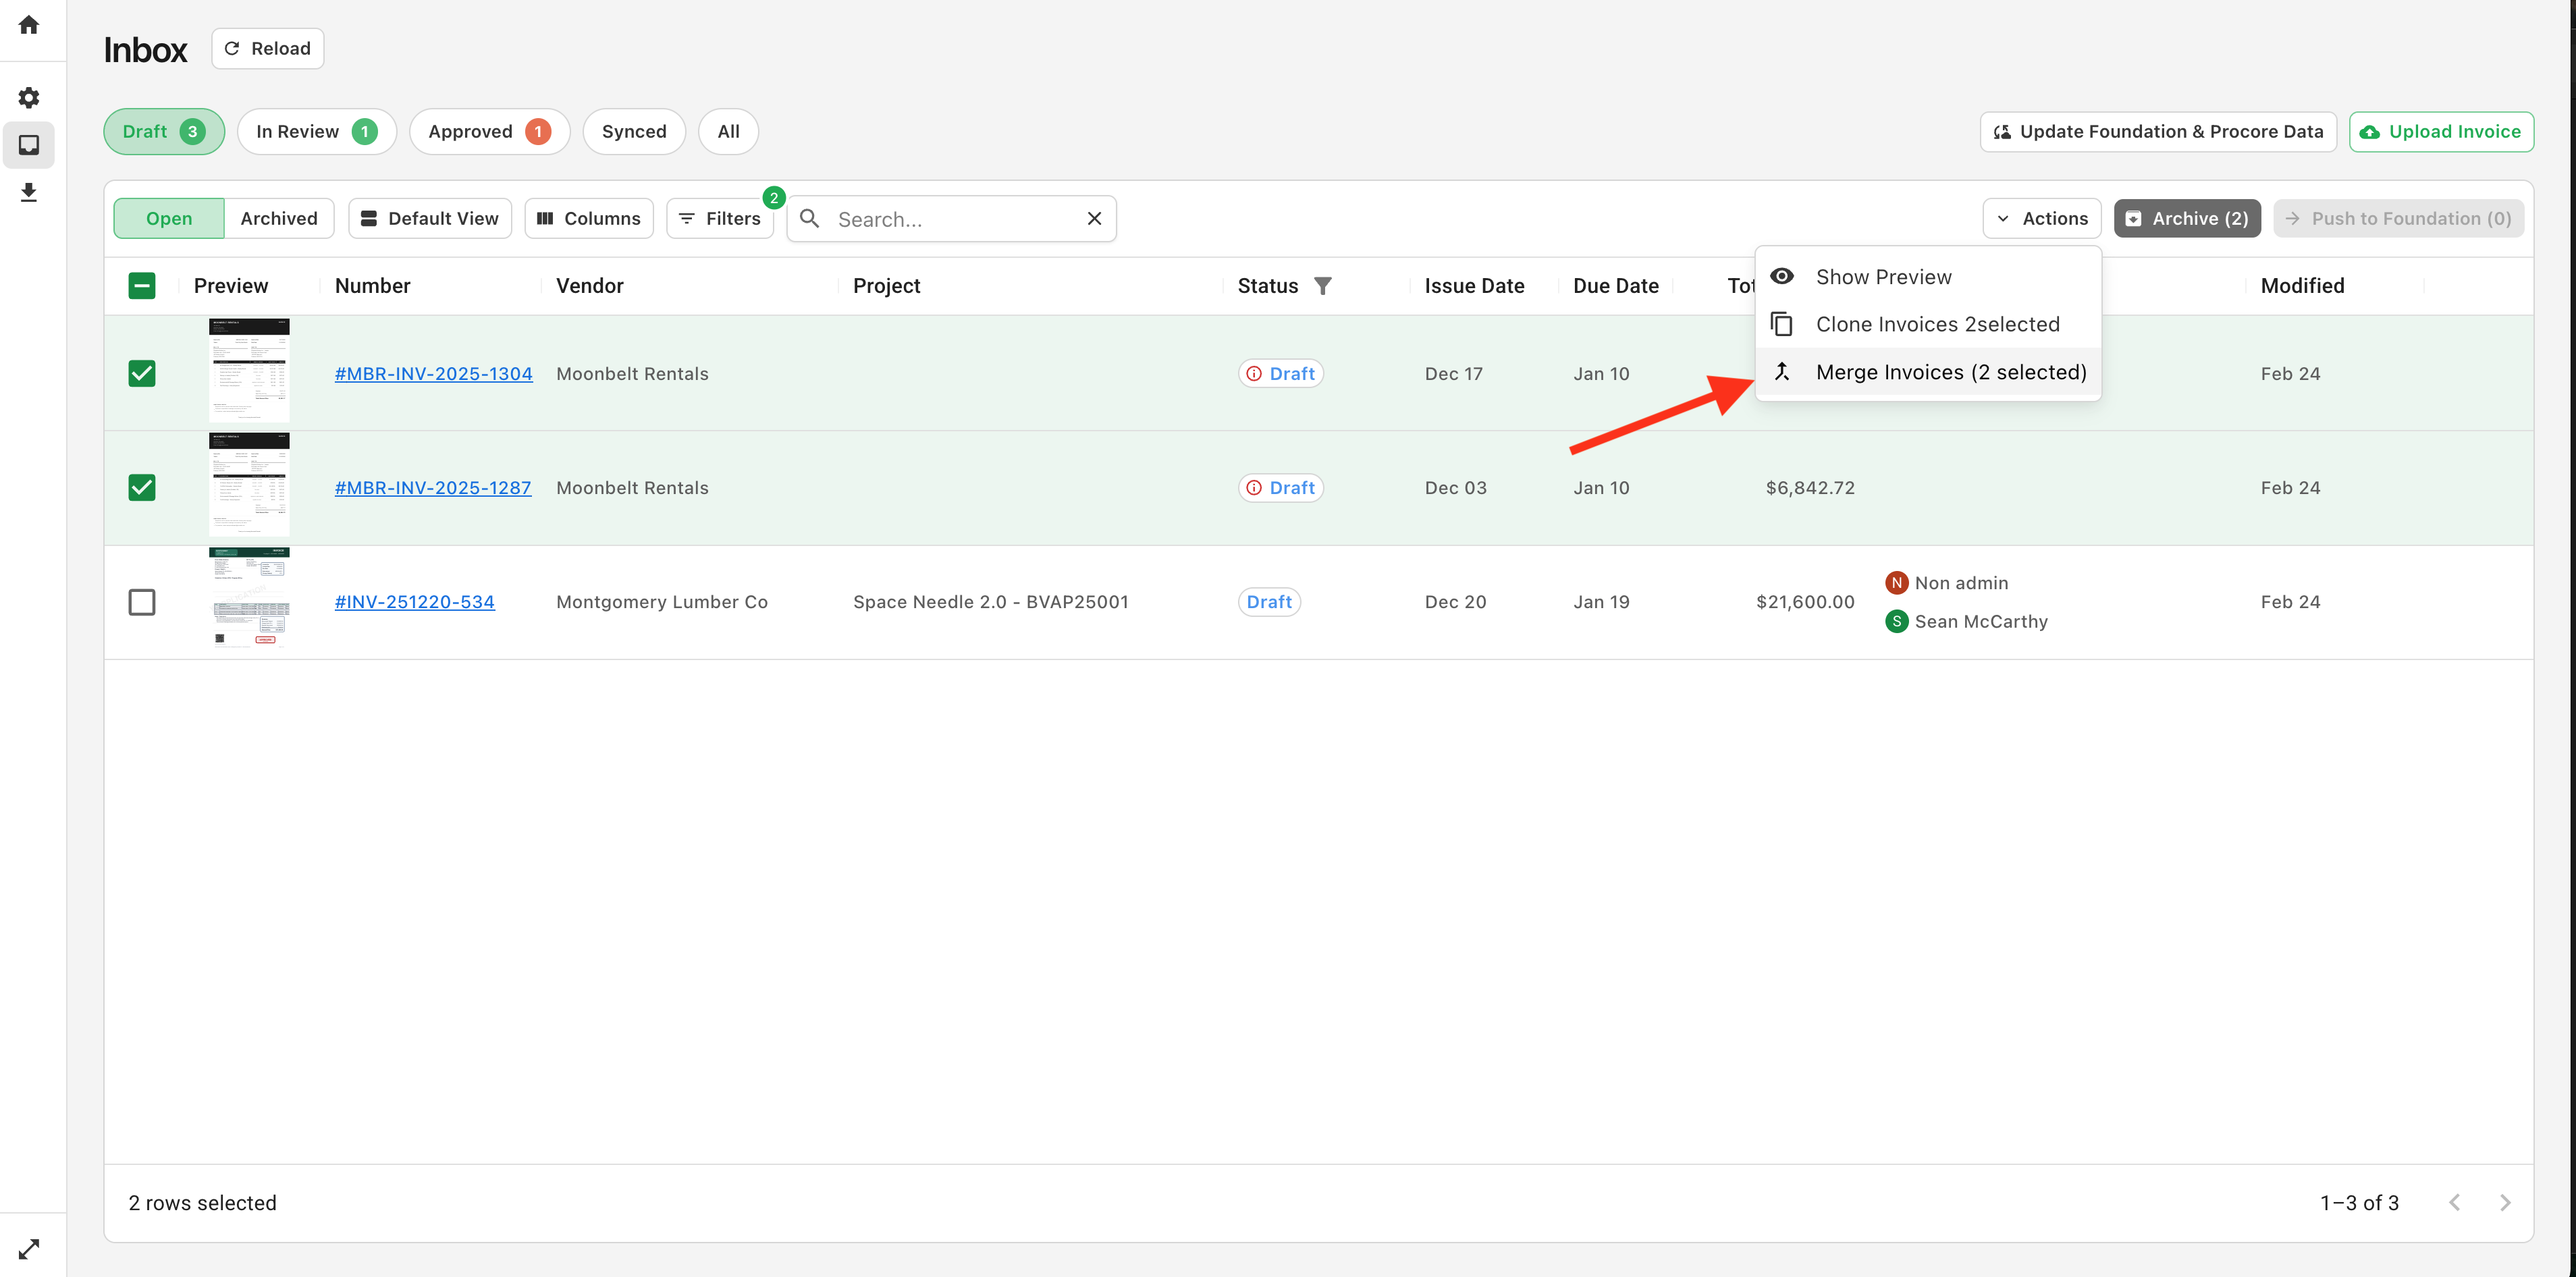This screenshot has height=1277, width=2576.
Task: Click the Reload button
Action: tap(268, 49)
